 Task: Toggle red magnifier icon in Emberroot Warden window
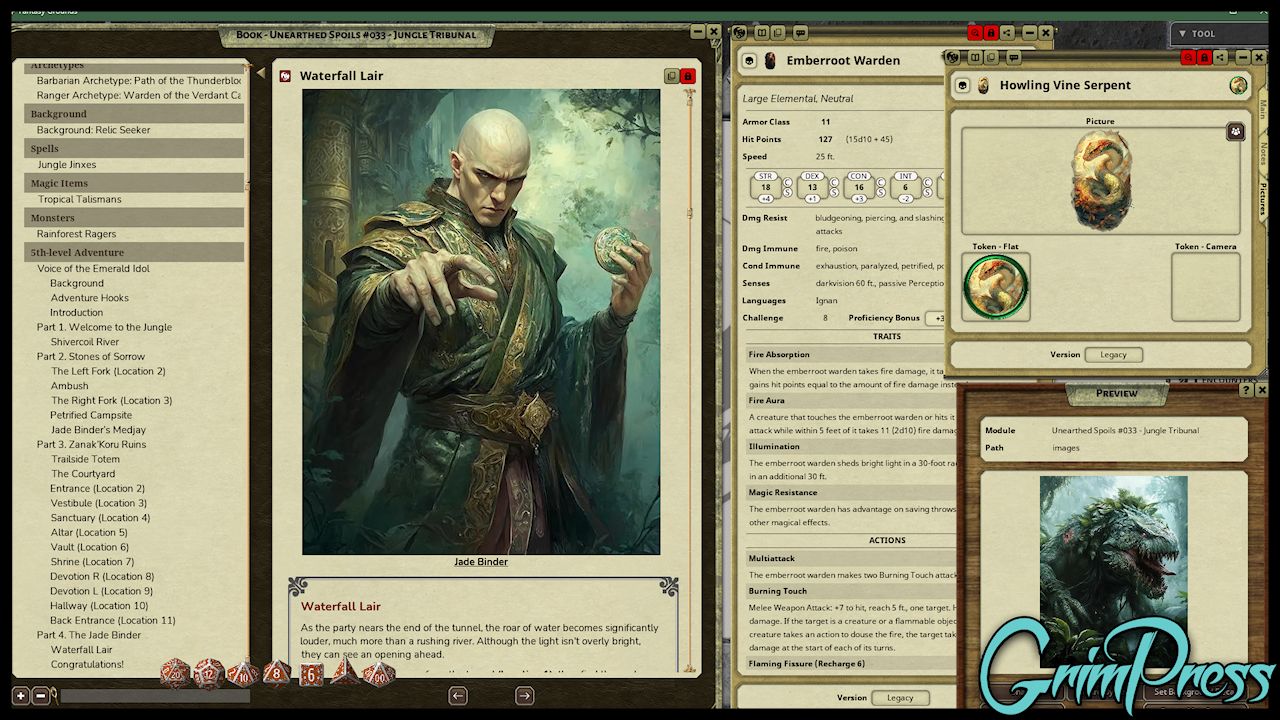coord(973,33)
